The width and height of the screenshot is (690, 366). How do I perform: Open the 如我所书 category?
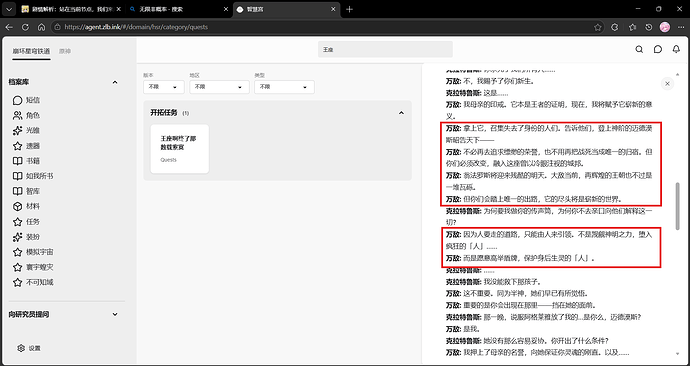pyautogui.click(x=33, y=176)
